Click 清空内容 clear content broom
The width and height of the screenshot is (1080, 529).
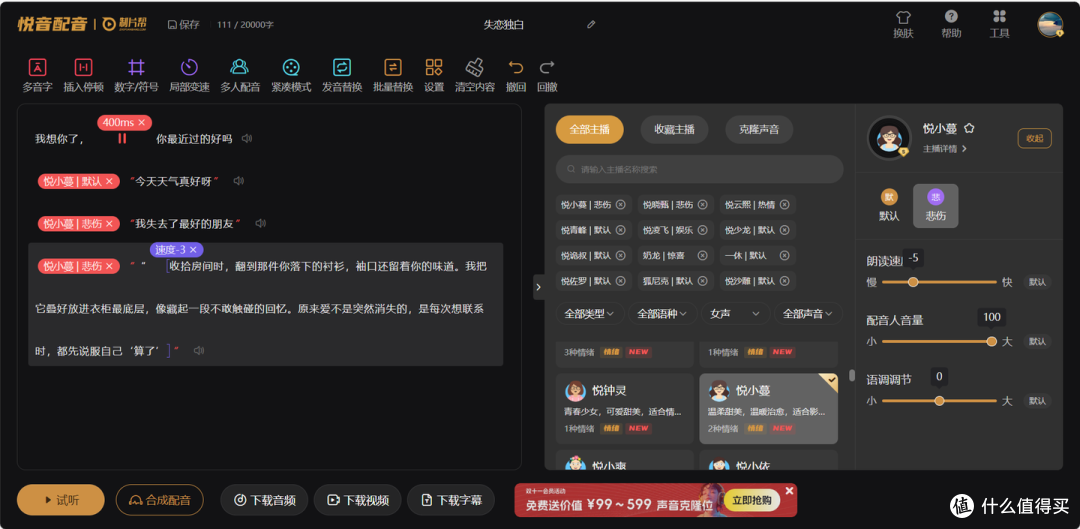pyautogui.click(x=475, y=75)
